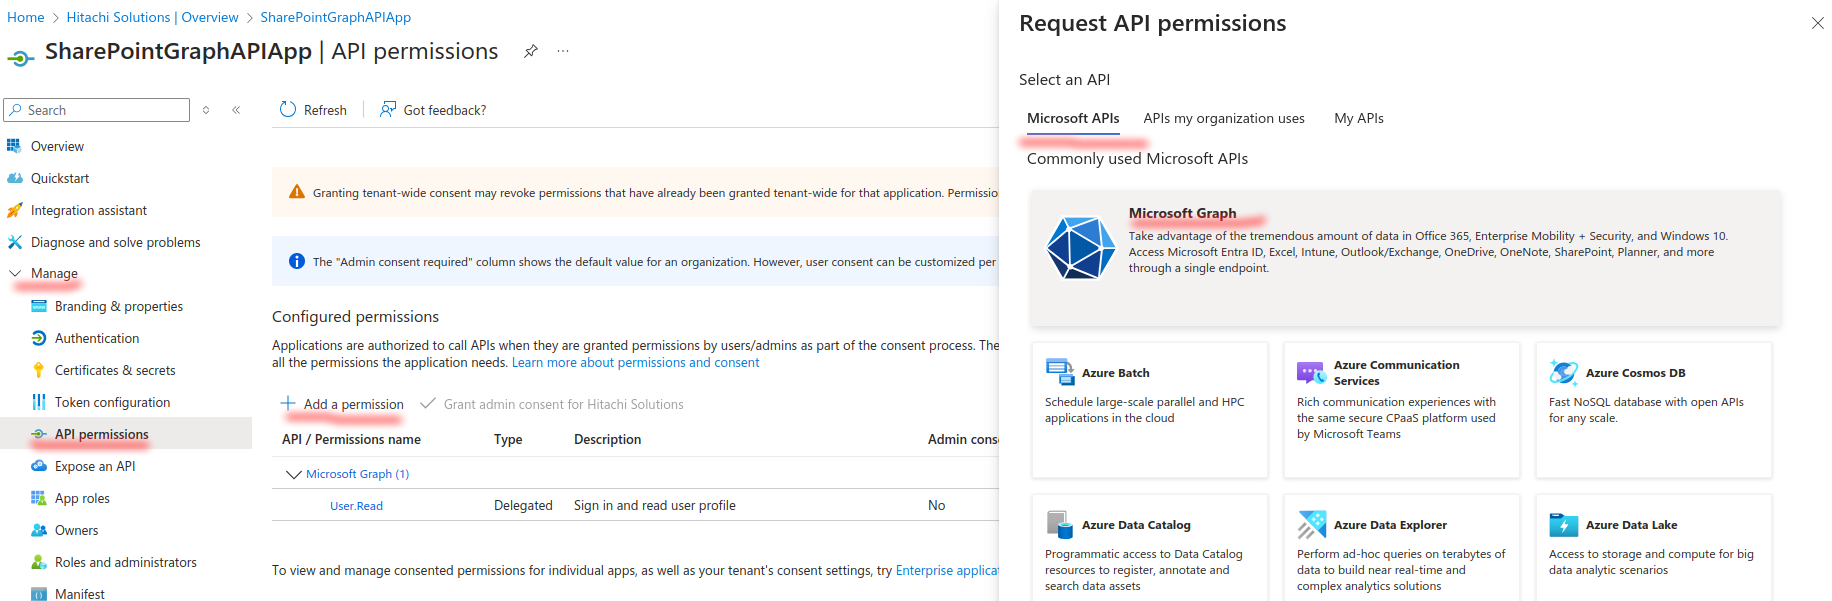Select the Azure Batch card title
The width and height of the screenshot is (1832, 601).
1115,373
